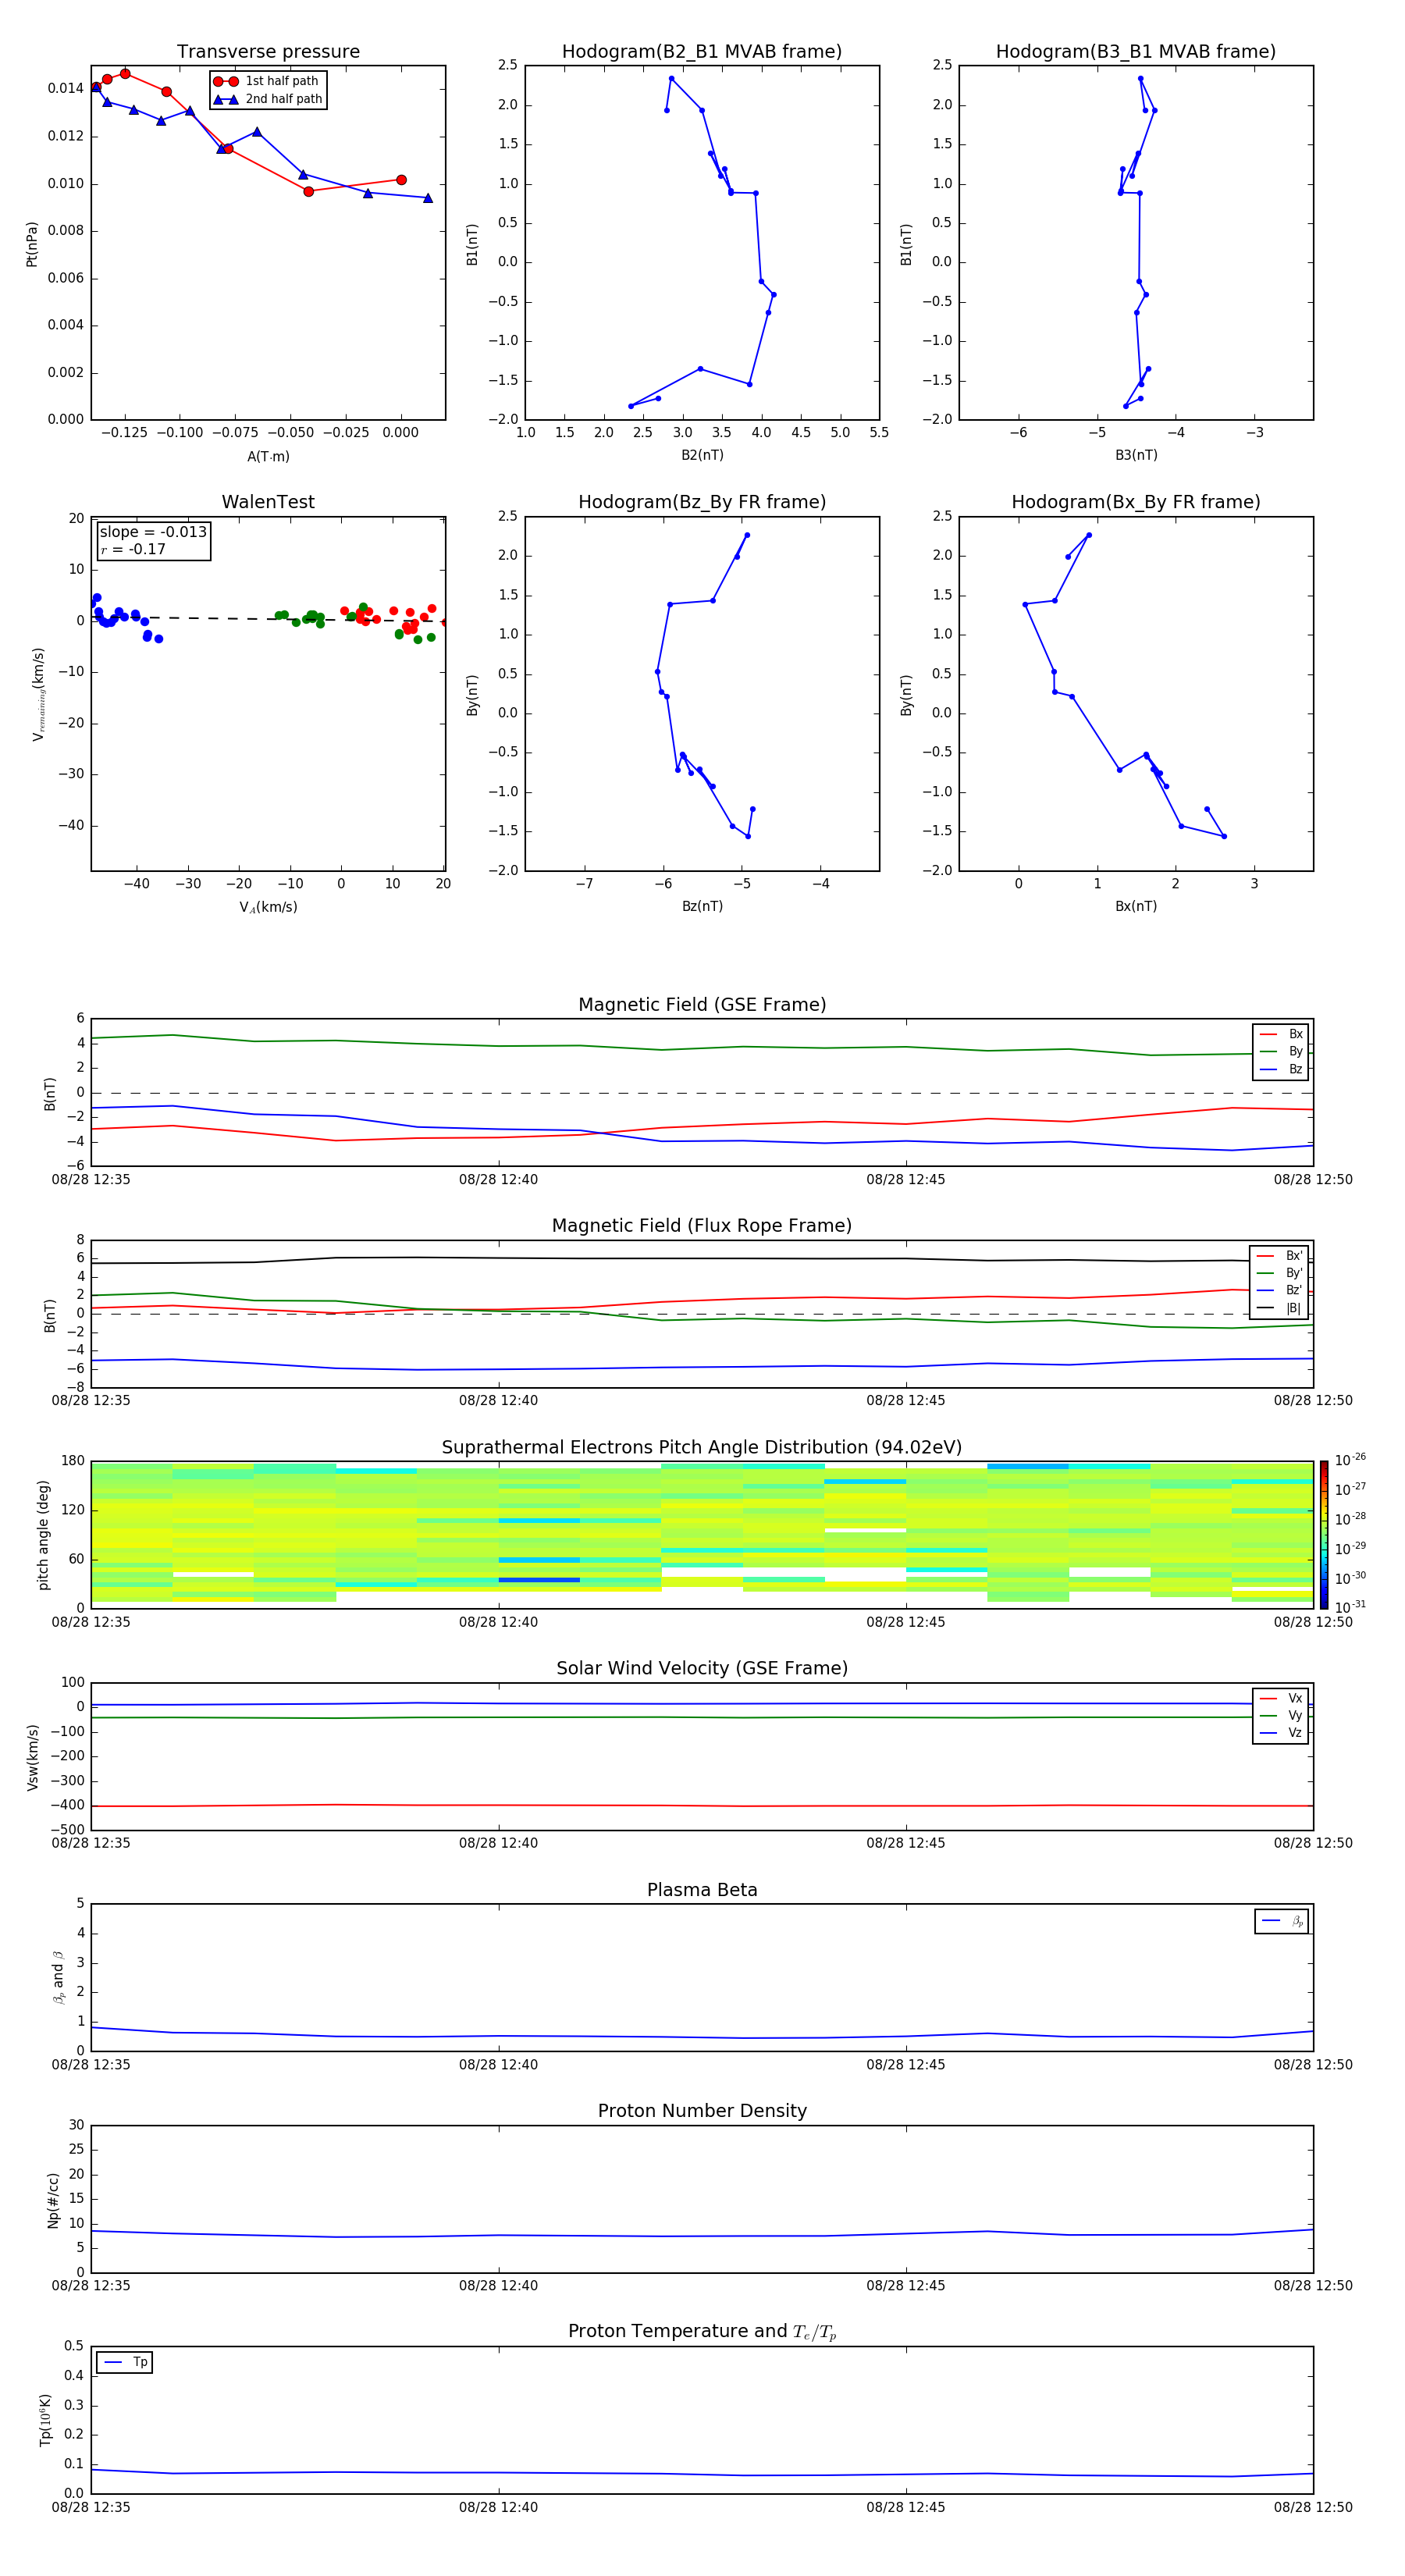The image size is (1405, 2576).
Task: Click the 'WalenTest' plot title
Action: pos(268,502)
